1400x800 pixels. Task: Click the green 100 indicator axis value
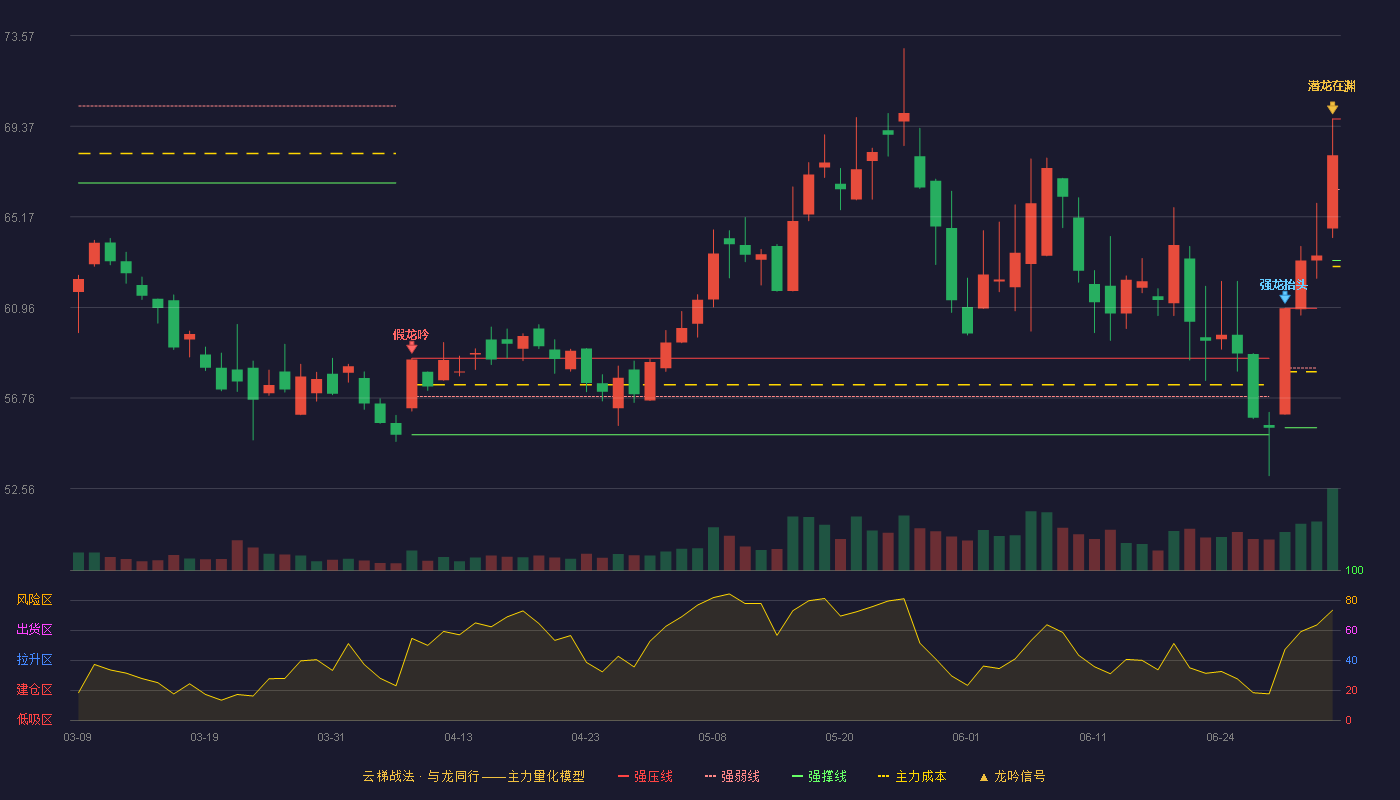point(1354,570)
